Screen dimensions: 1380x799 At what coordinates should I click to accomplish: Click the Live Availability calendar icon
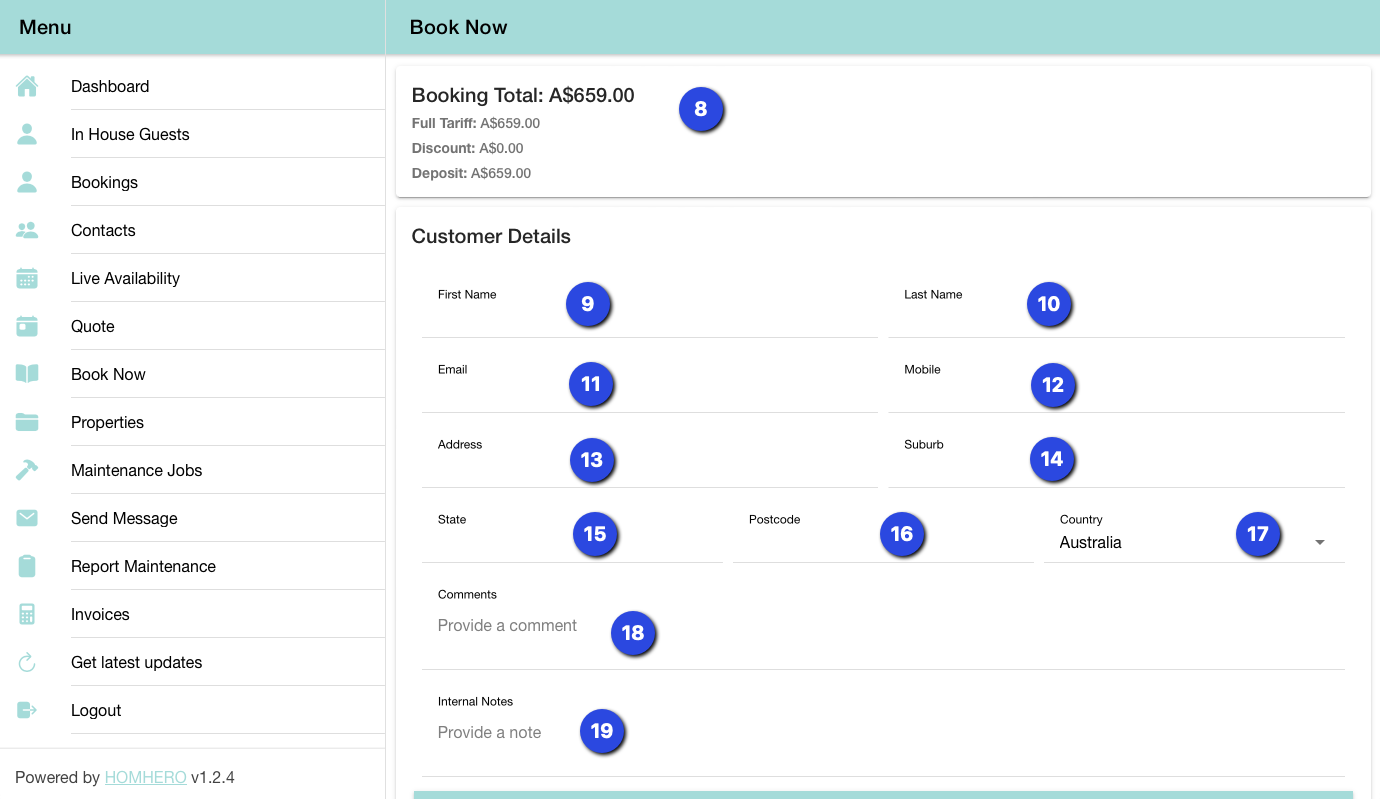27,279
